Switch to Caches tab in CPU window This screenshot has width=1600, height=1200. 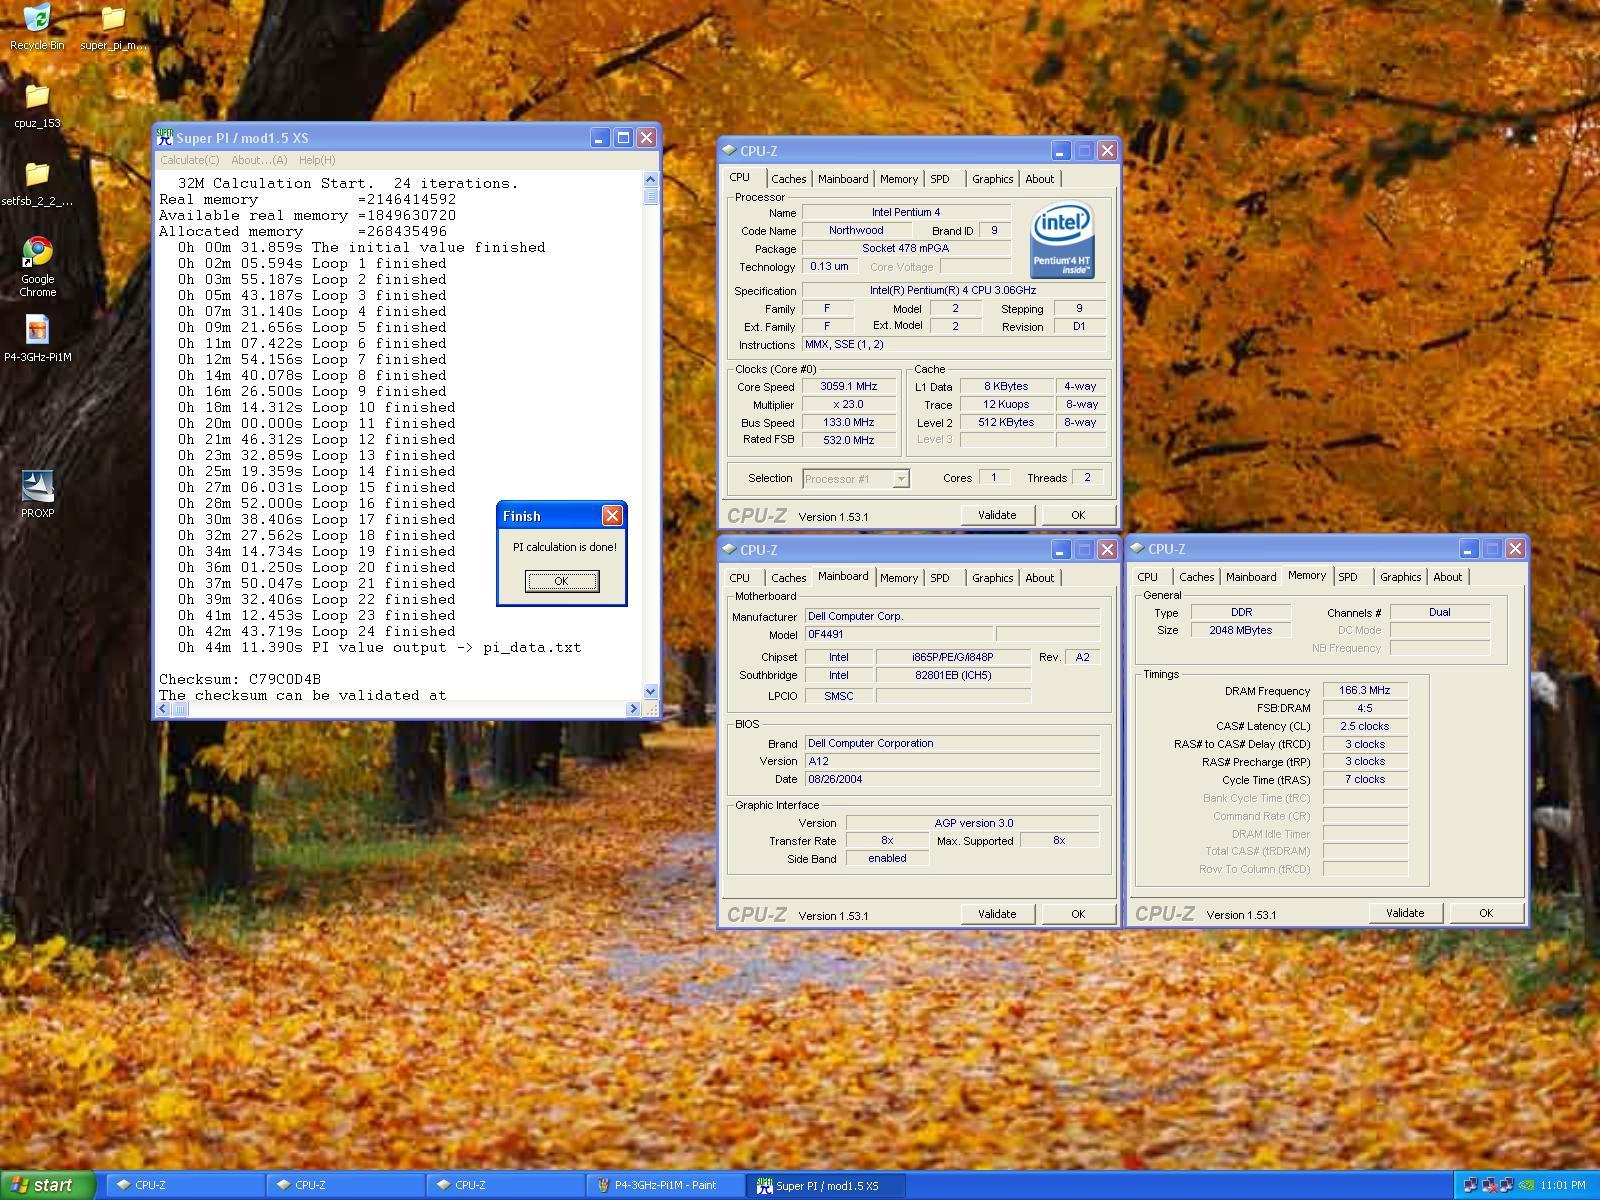click(x=788, y=179)
